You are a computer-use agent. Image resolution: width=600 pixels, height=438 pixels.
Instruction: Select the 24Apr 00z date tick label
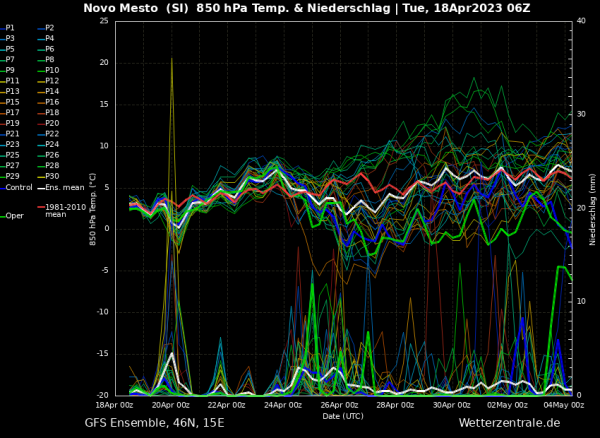(x=284, y=405)
